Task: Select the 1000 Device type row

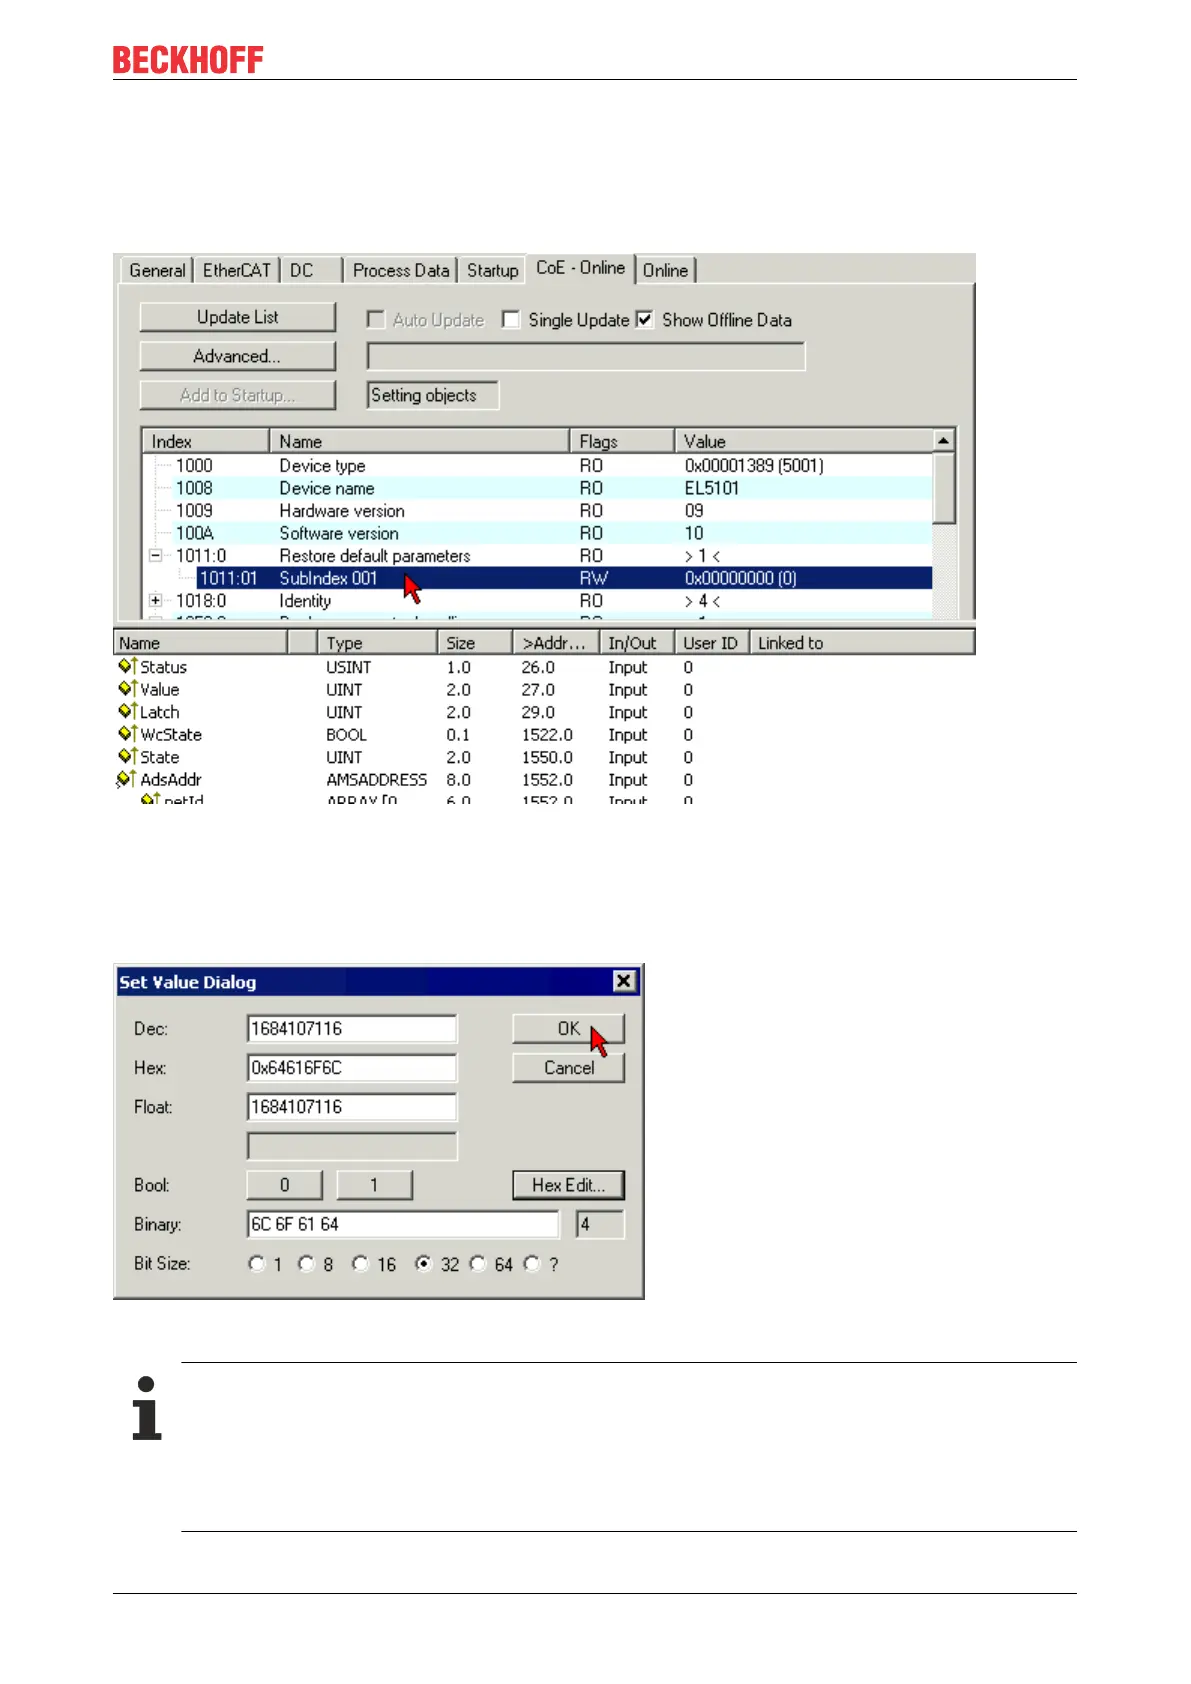Action: 539,465
